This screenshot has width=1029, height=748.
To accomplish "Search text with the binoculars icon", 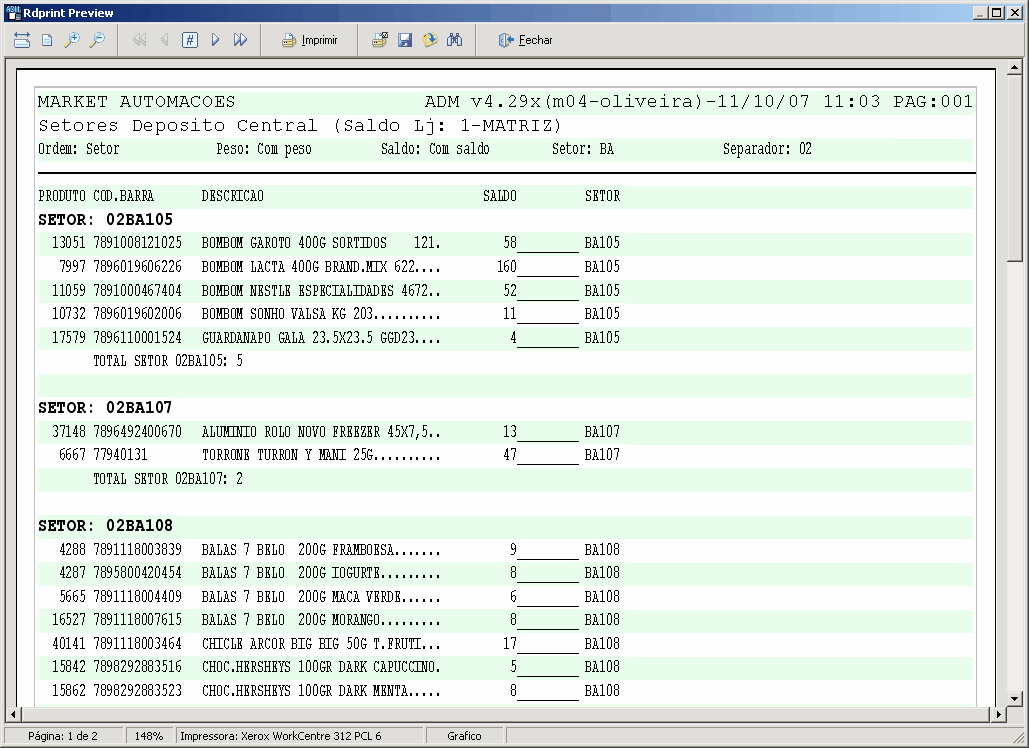I will coord(455,40).
